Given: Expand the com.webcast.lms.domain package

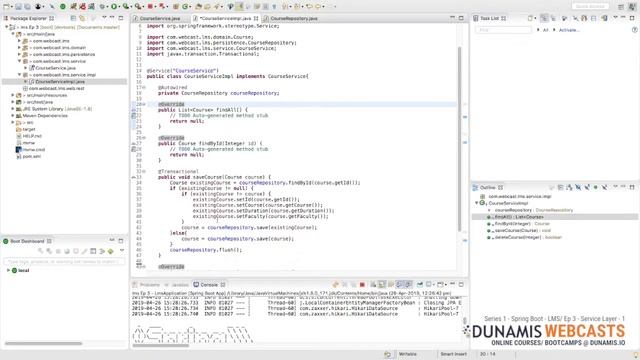Looking at the screenshot, I should pos(19,48).
